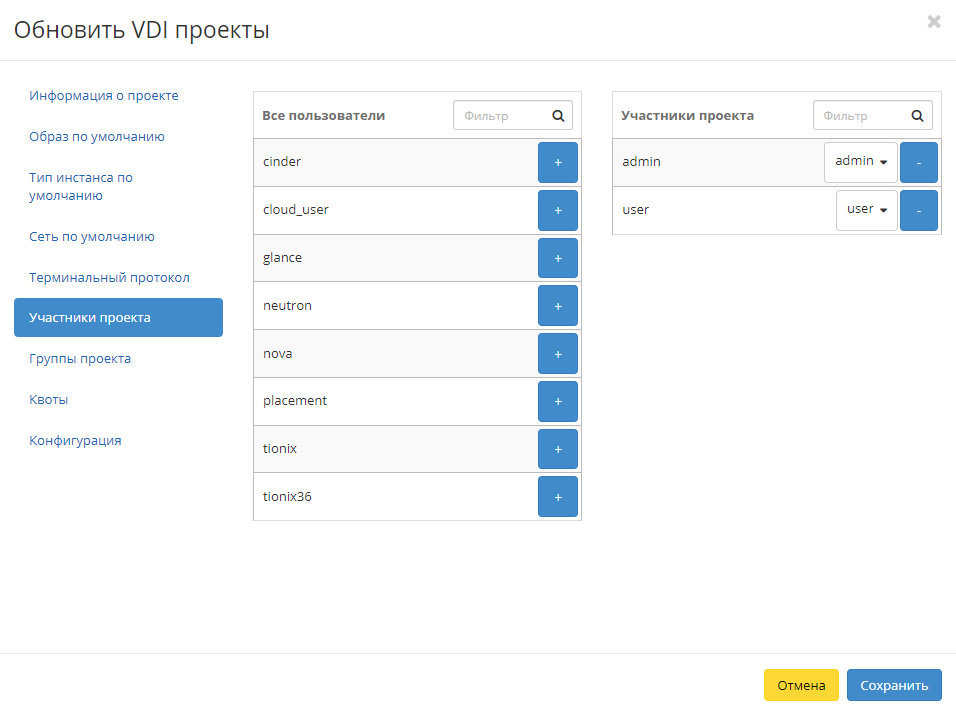Screen dimensions: 956x714
Task: Click the magnifier icon in Все пользователи filter
Action: [x=558, y=115]
